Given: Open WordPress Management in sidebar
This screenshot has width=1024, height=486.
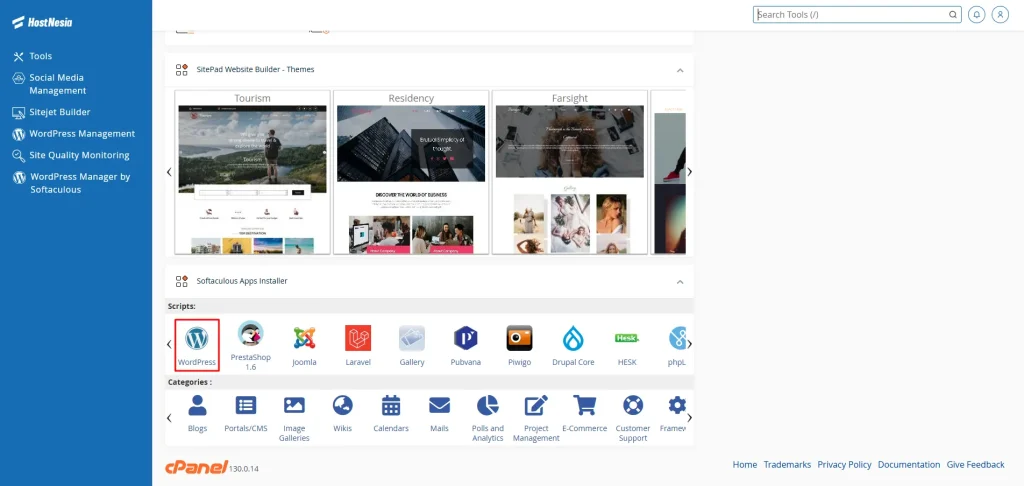Looking at the screenshot, I should click(74, 134).
